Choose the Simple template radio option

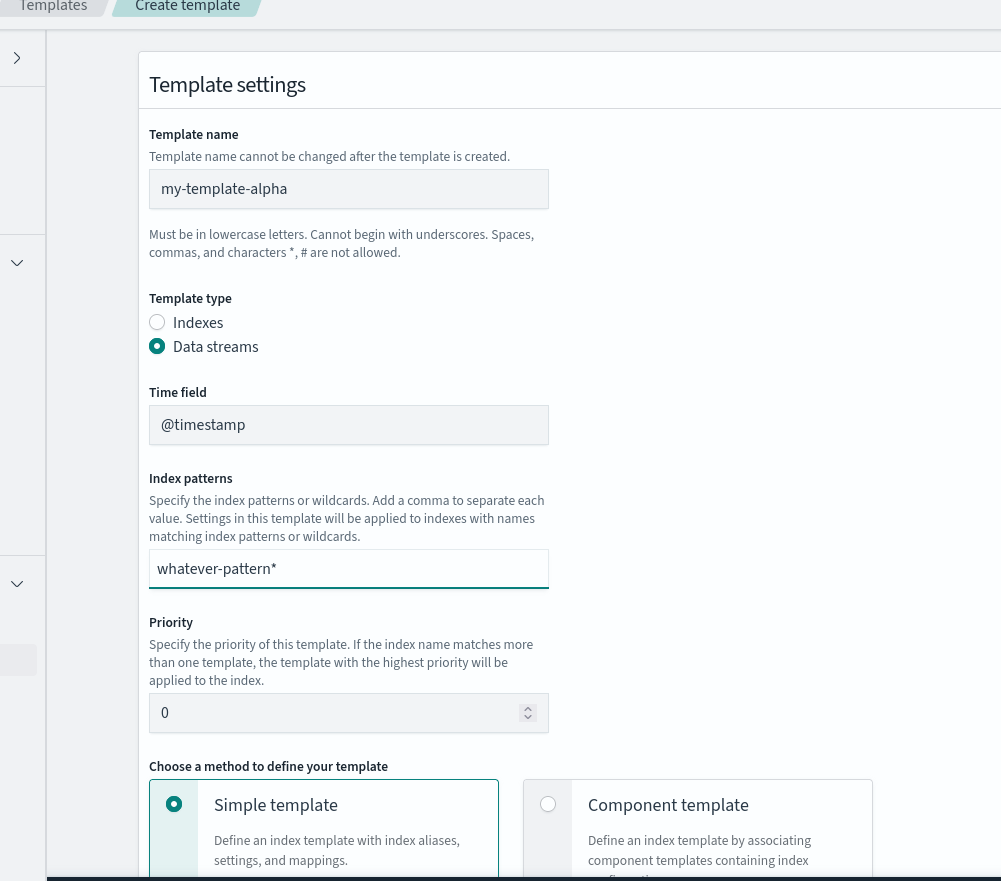174,804
